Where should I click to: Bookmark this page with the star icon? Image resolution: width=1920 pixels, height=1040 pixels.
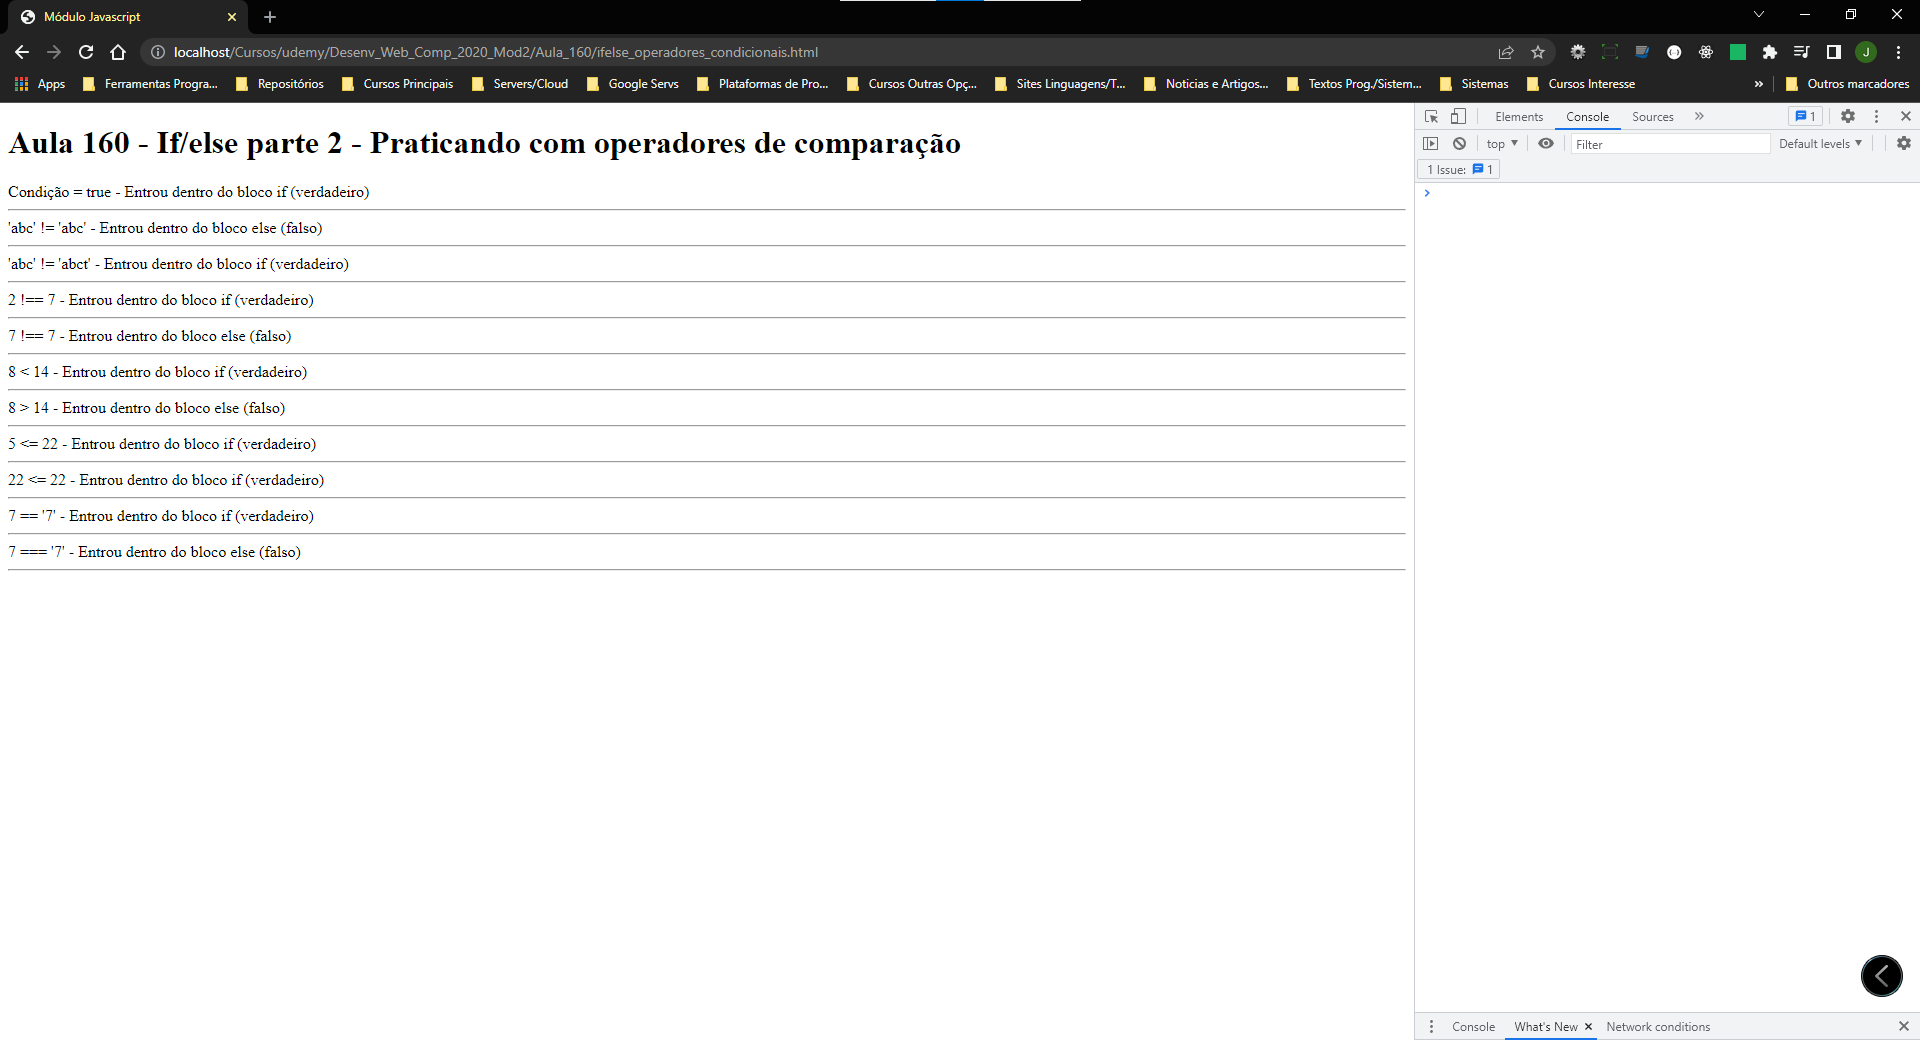pos(1538,52)
